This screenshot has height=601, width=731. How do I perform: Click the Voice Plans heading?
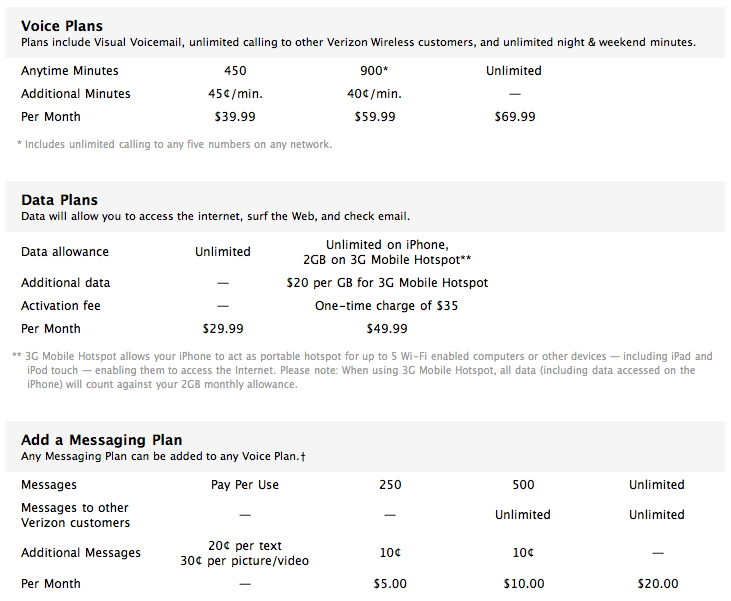(61, 26)
